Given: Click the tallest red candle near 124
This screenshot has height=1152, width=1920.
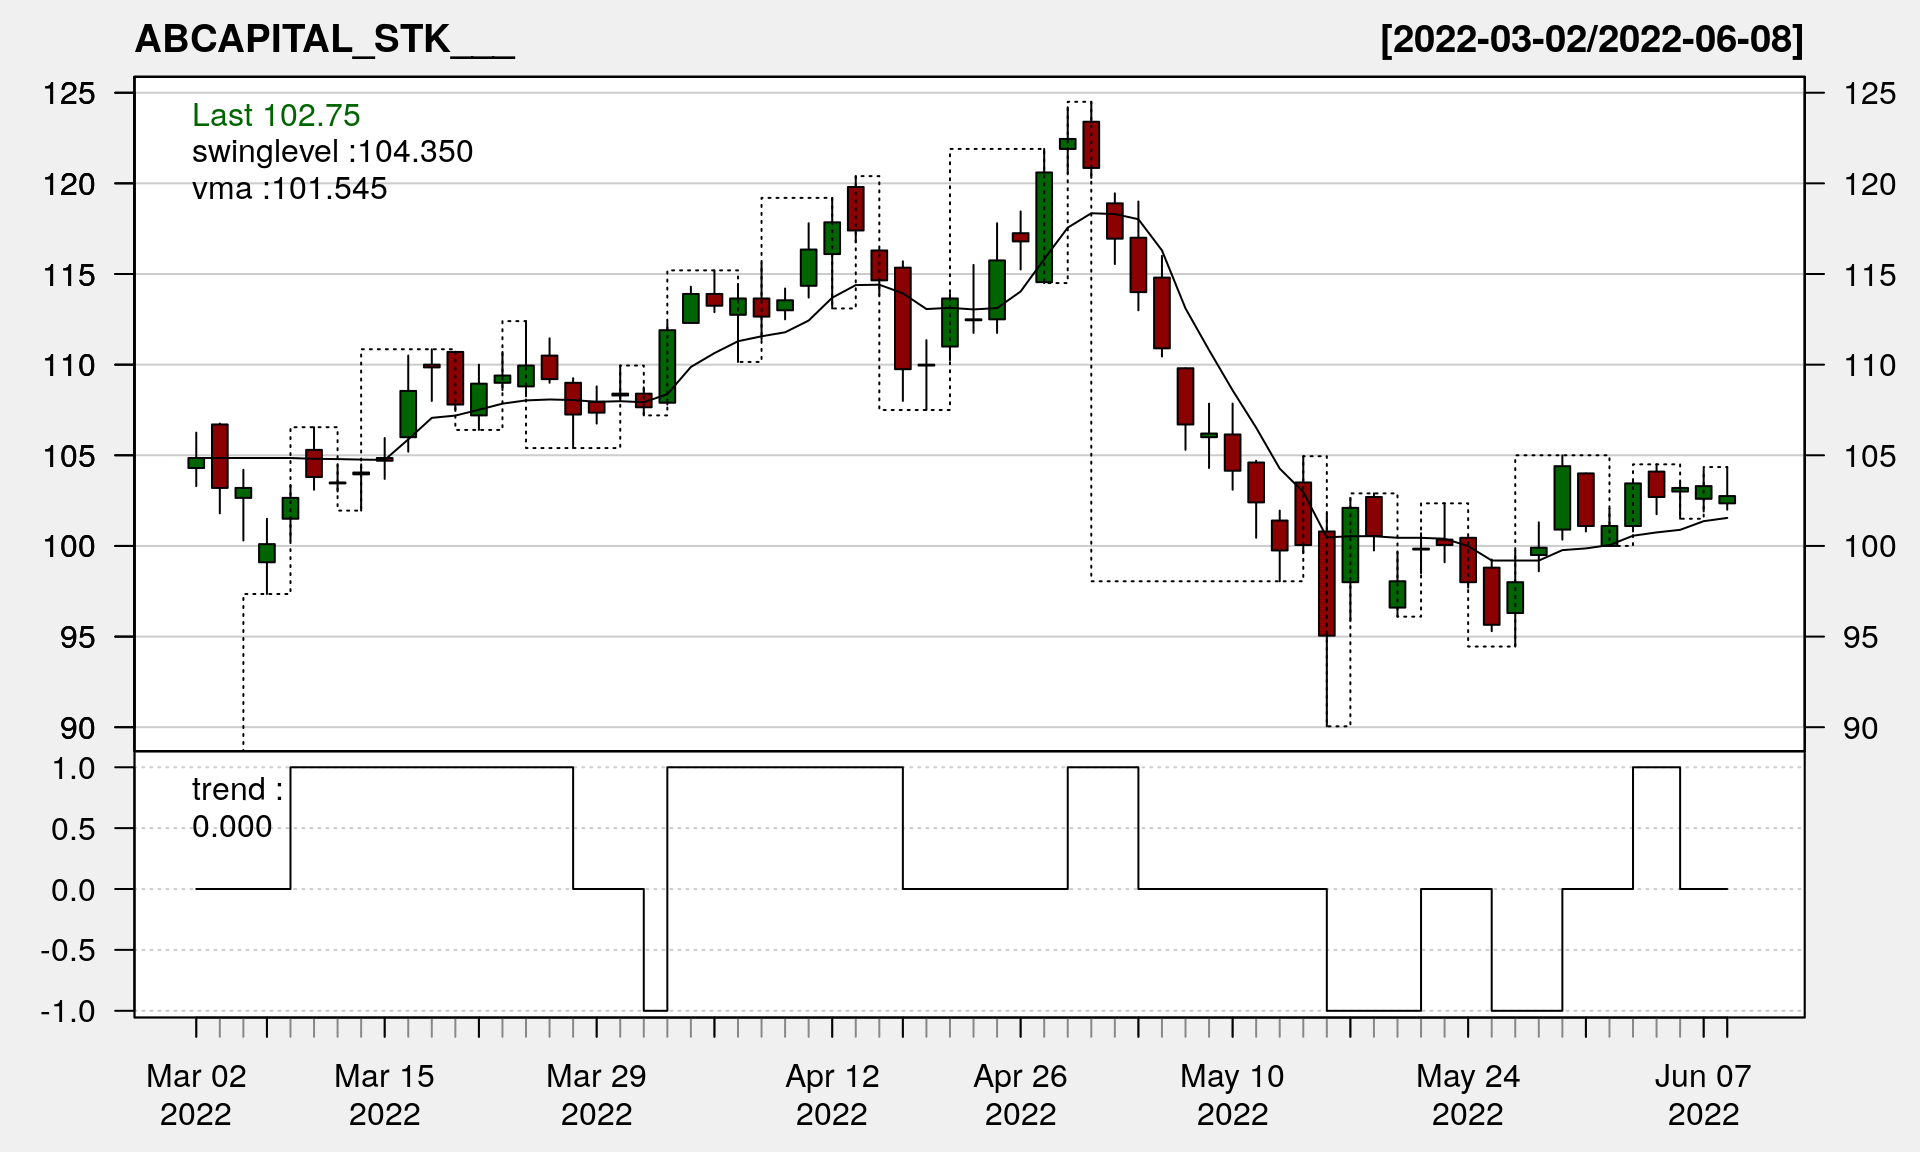Looking at the screenshot, I should click(x=1091, y=145).
